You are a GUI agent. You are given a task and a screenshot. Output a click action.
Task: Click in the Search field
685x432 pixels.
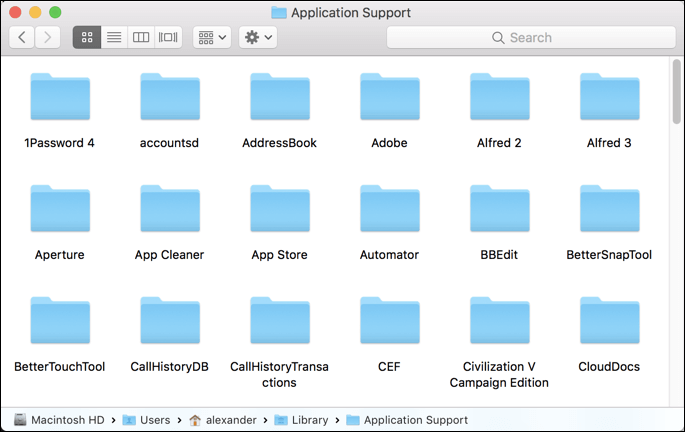tap(531, 38)
